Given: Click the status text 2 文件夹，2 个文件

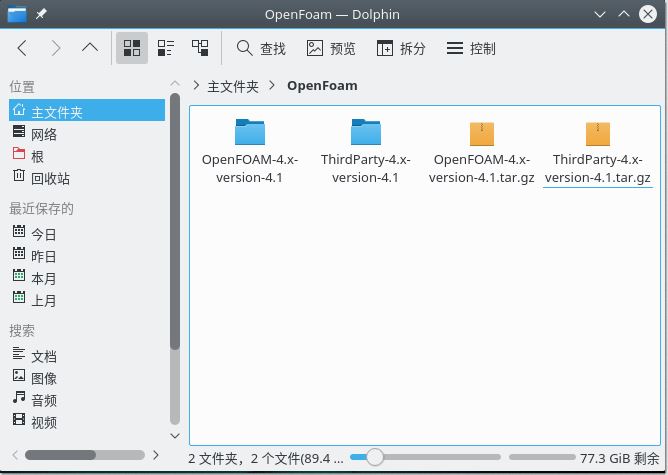Looking at the screenshot, I should (x=265, y=458).
